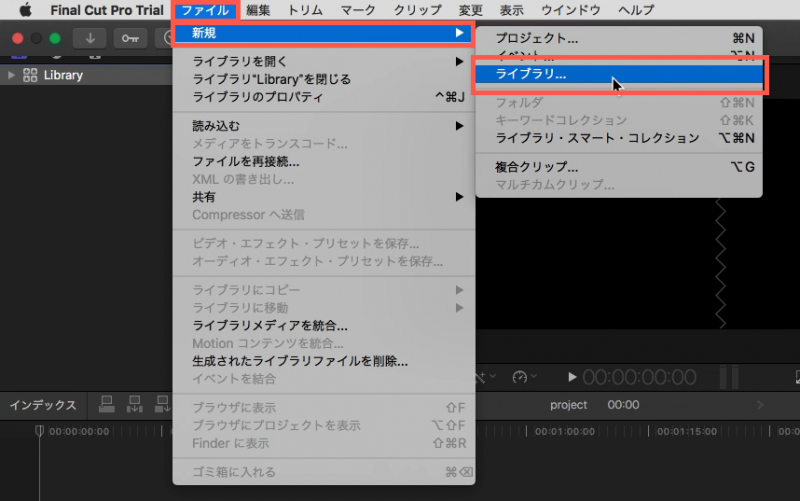Choose 複合クリップ... in submenu
Screen dimensions: 800x501
(619, 167)
